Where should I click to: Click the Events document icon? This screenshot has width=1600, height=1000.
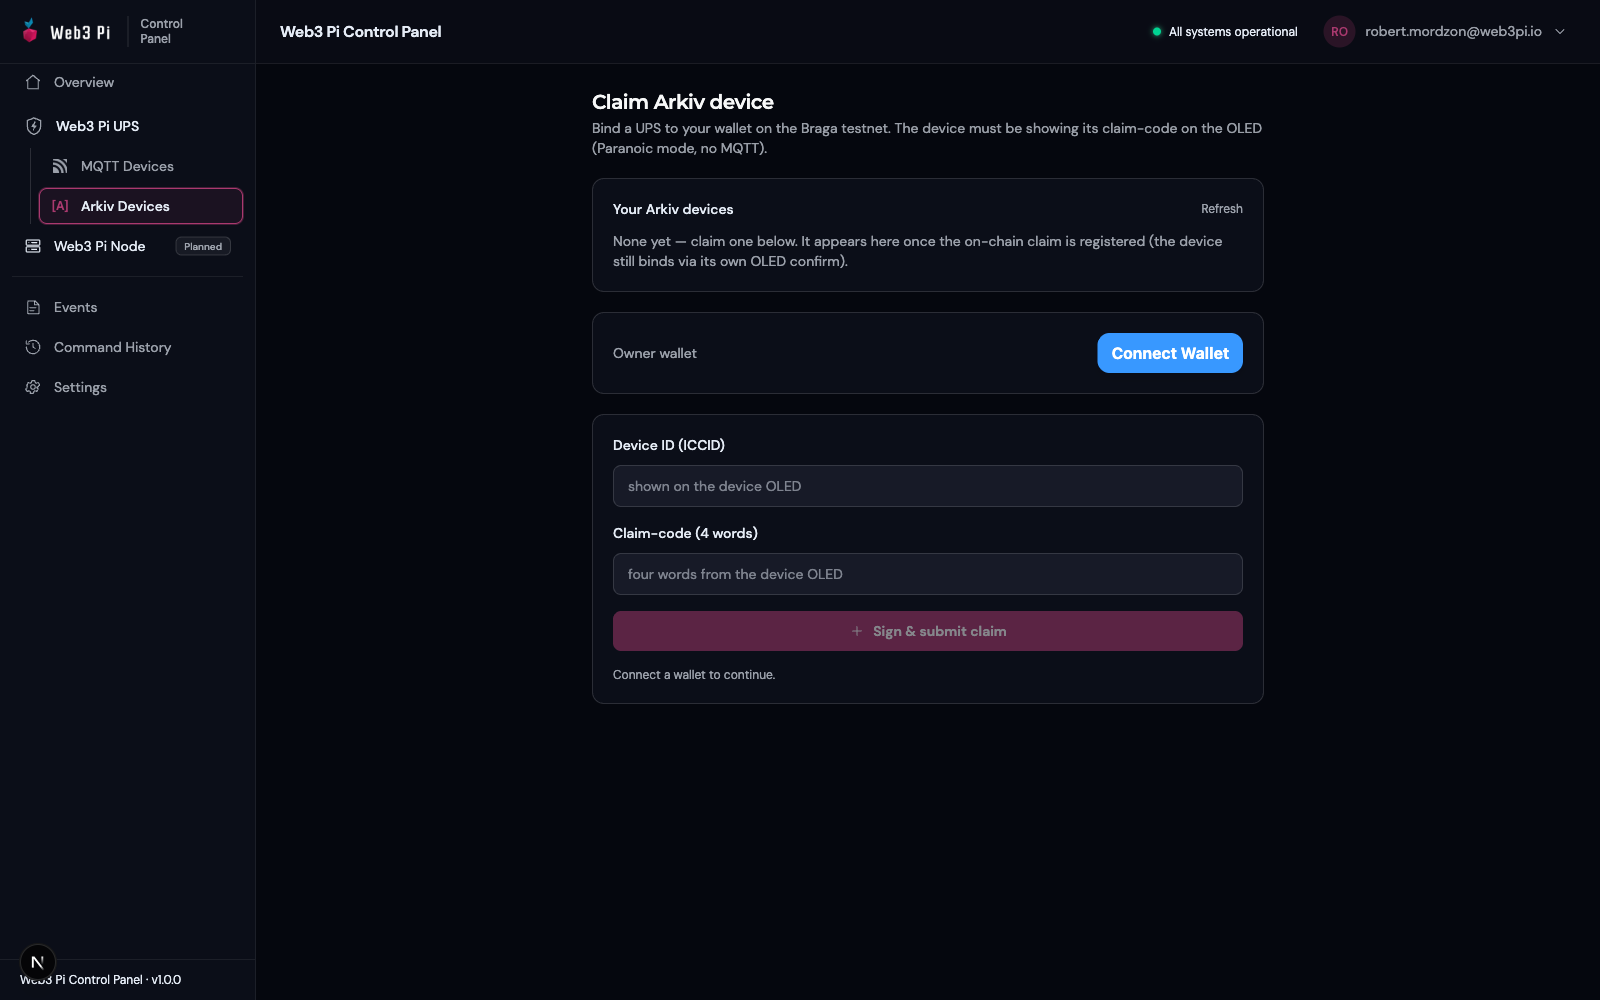(33, 307)
